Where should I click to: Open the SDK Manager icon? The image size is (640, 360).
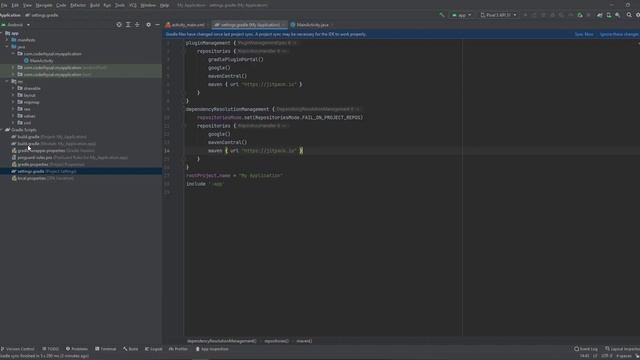pyautogui.click(x=618, y=15)
